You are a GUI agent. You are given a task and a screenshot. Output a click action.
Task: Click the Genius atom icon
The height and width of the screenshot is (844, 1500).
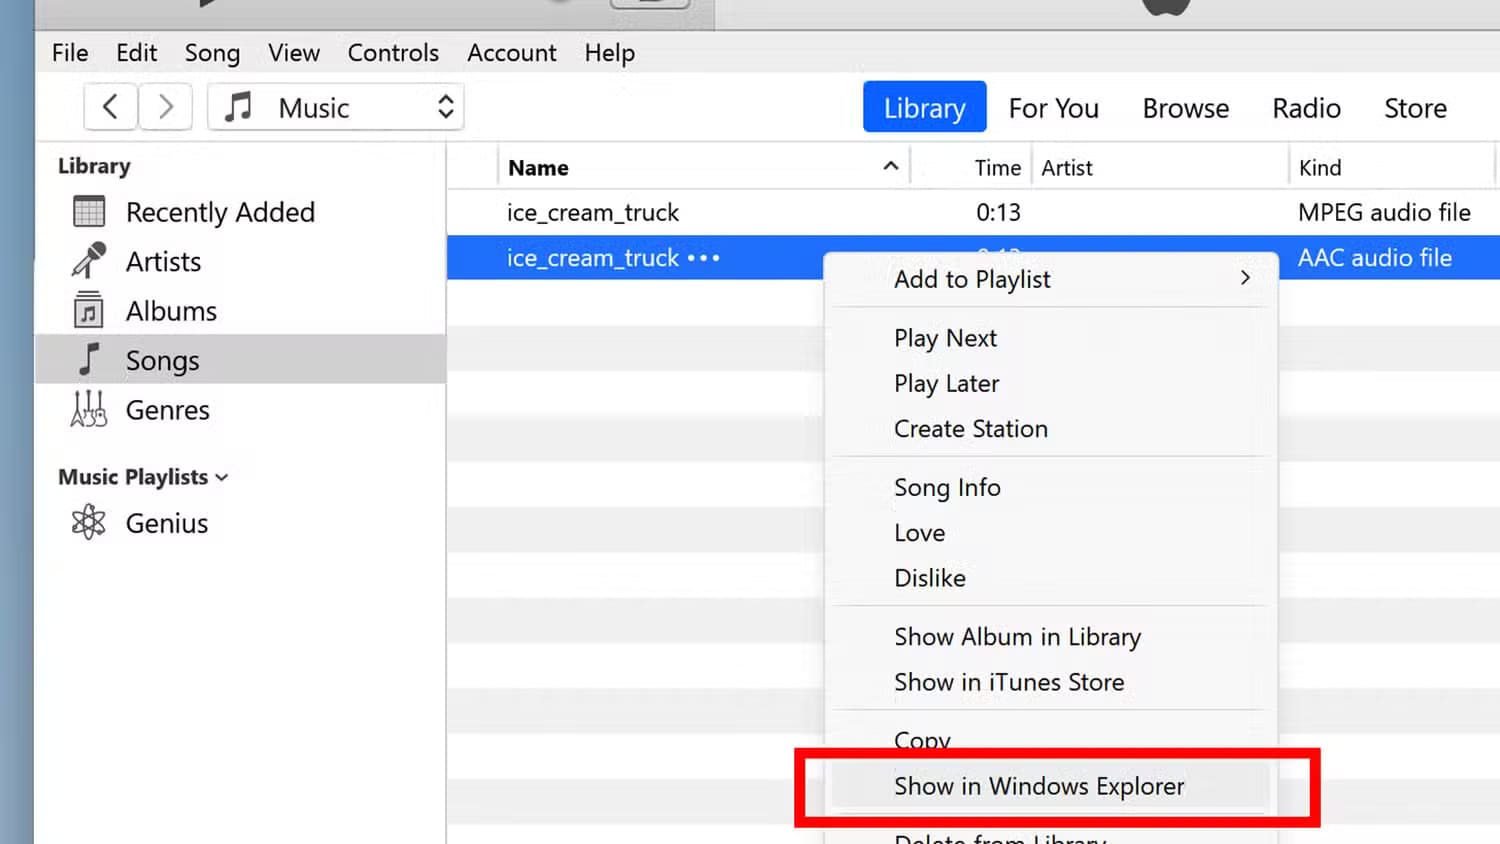[x=89, y=522]
